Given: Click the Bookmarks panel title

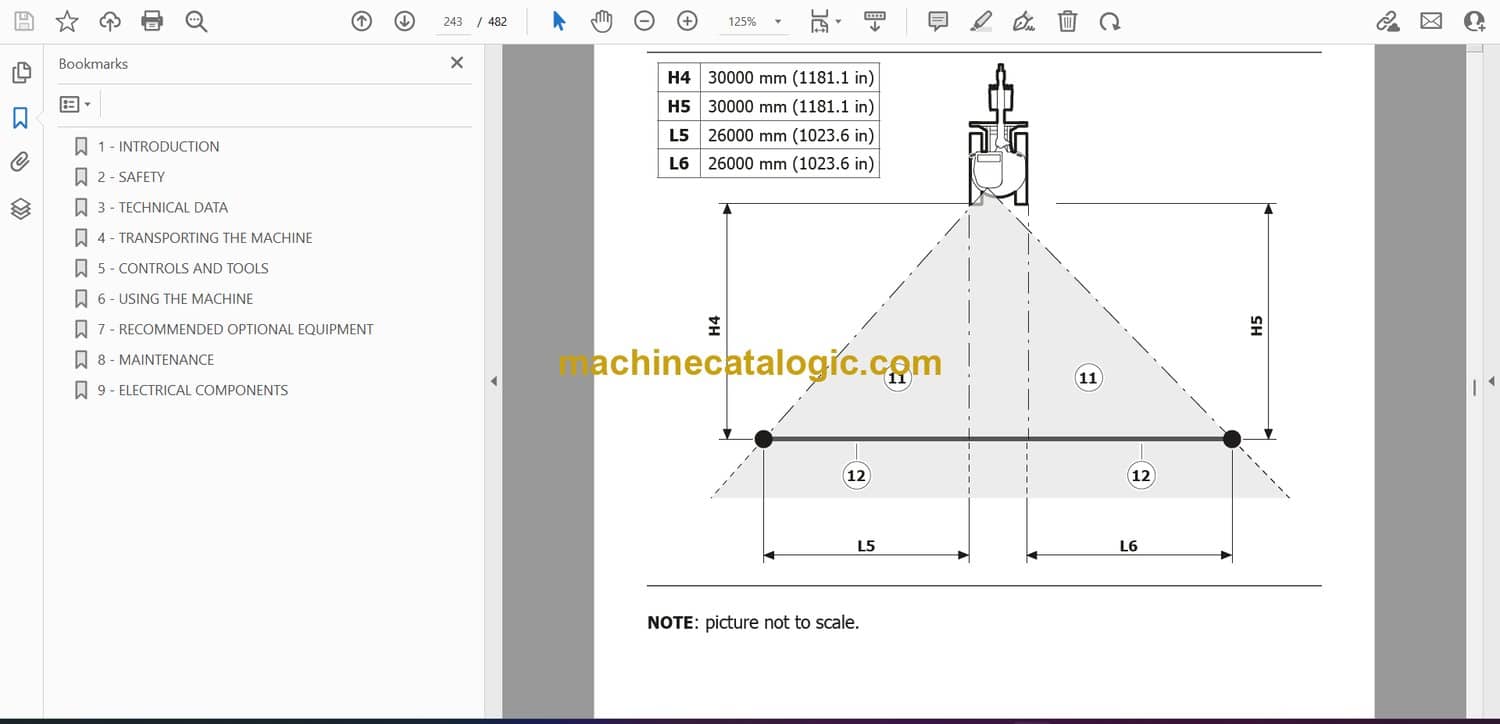Looking at the screenshot, I should [x=93, y=63].
